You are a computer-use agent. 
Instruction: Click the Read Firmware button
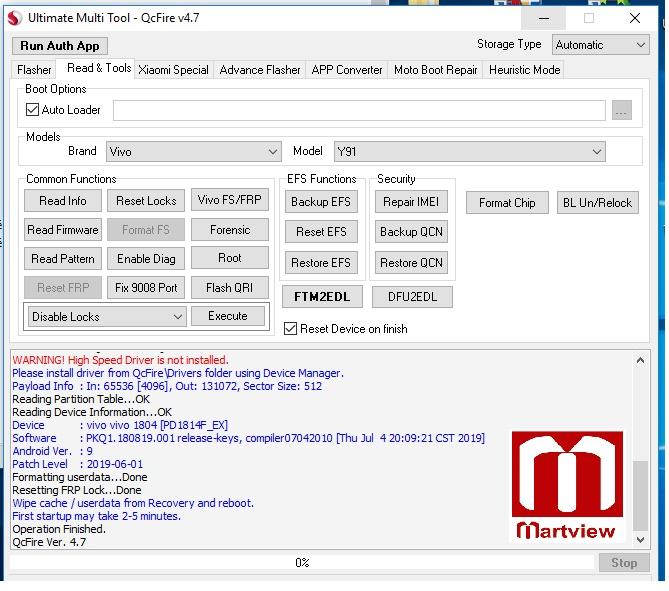click(63, 230)
